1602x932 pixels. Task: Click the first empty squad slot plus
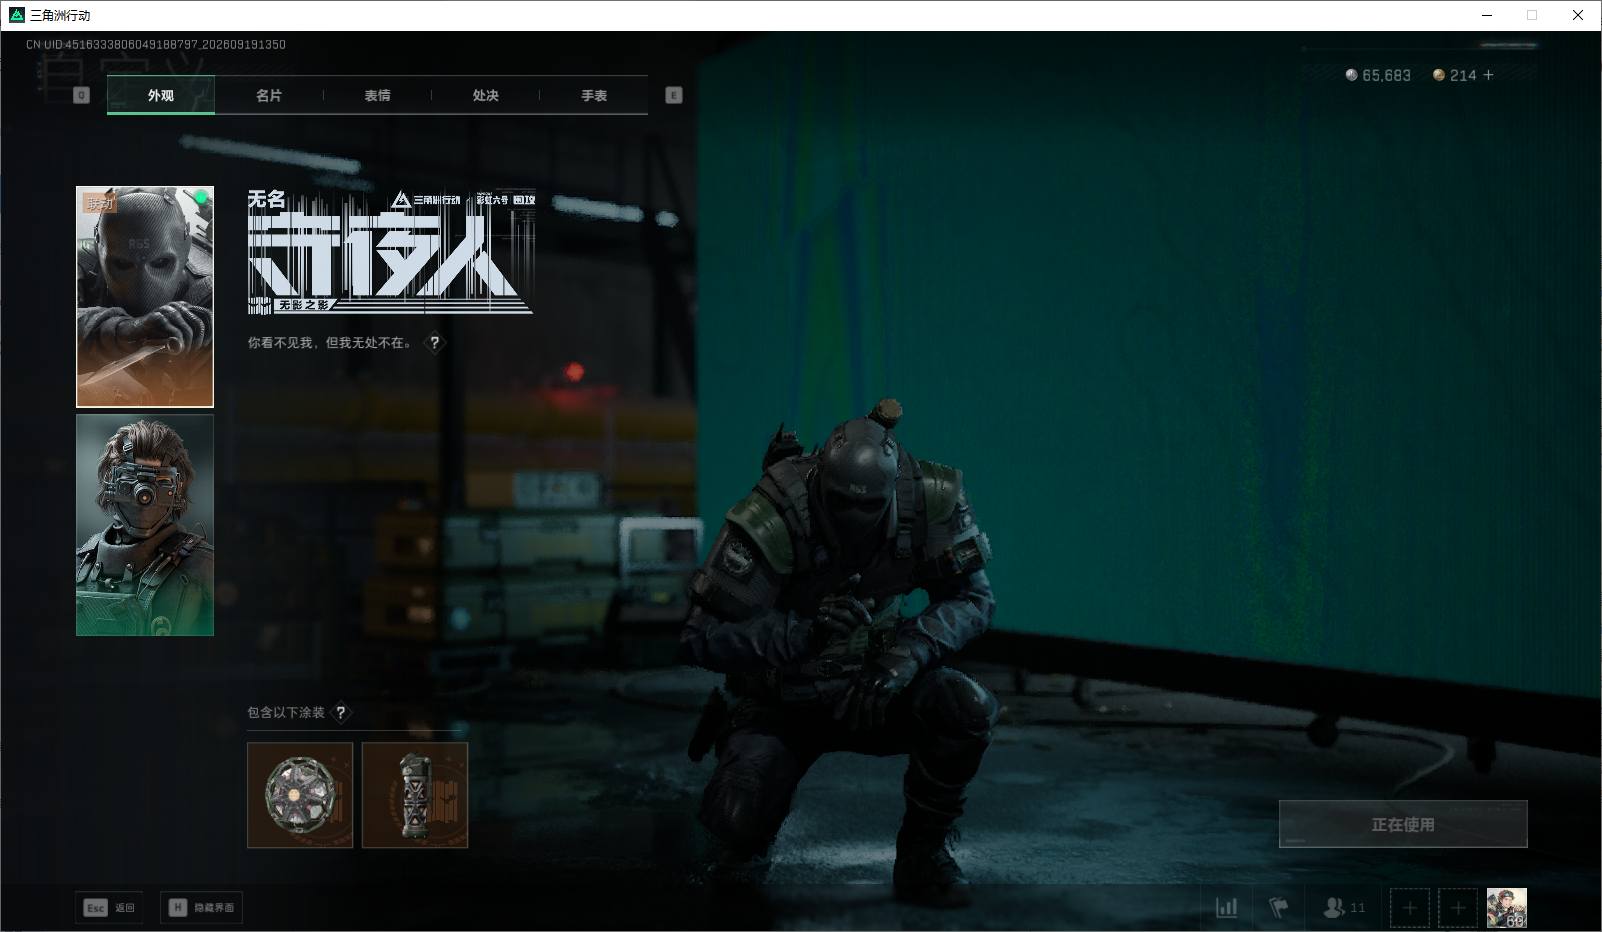coord(1410,908)
